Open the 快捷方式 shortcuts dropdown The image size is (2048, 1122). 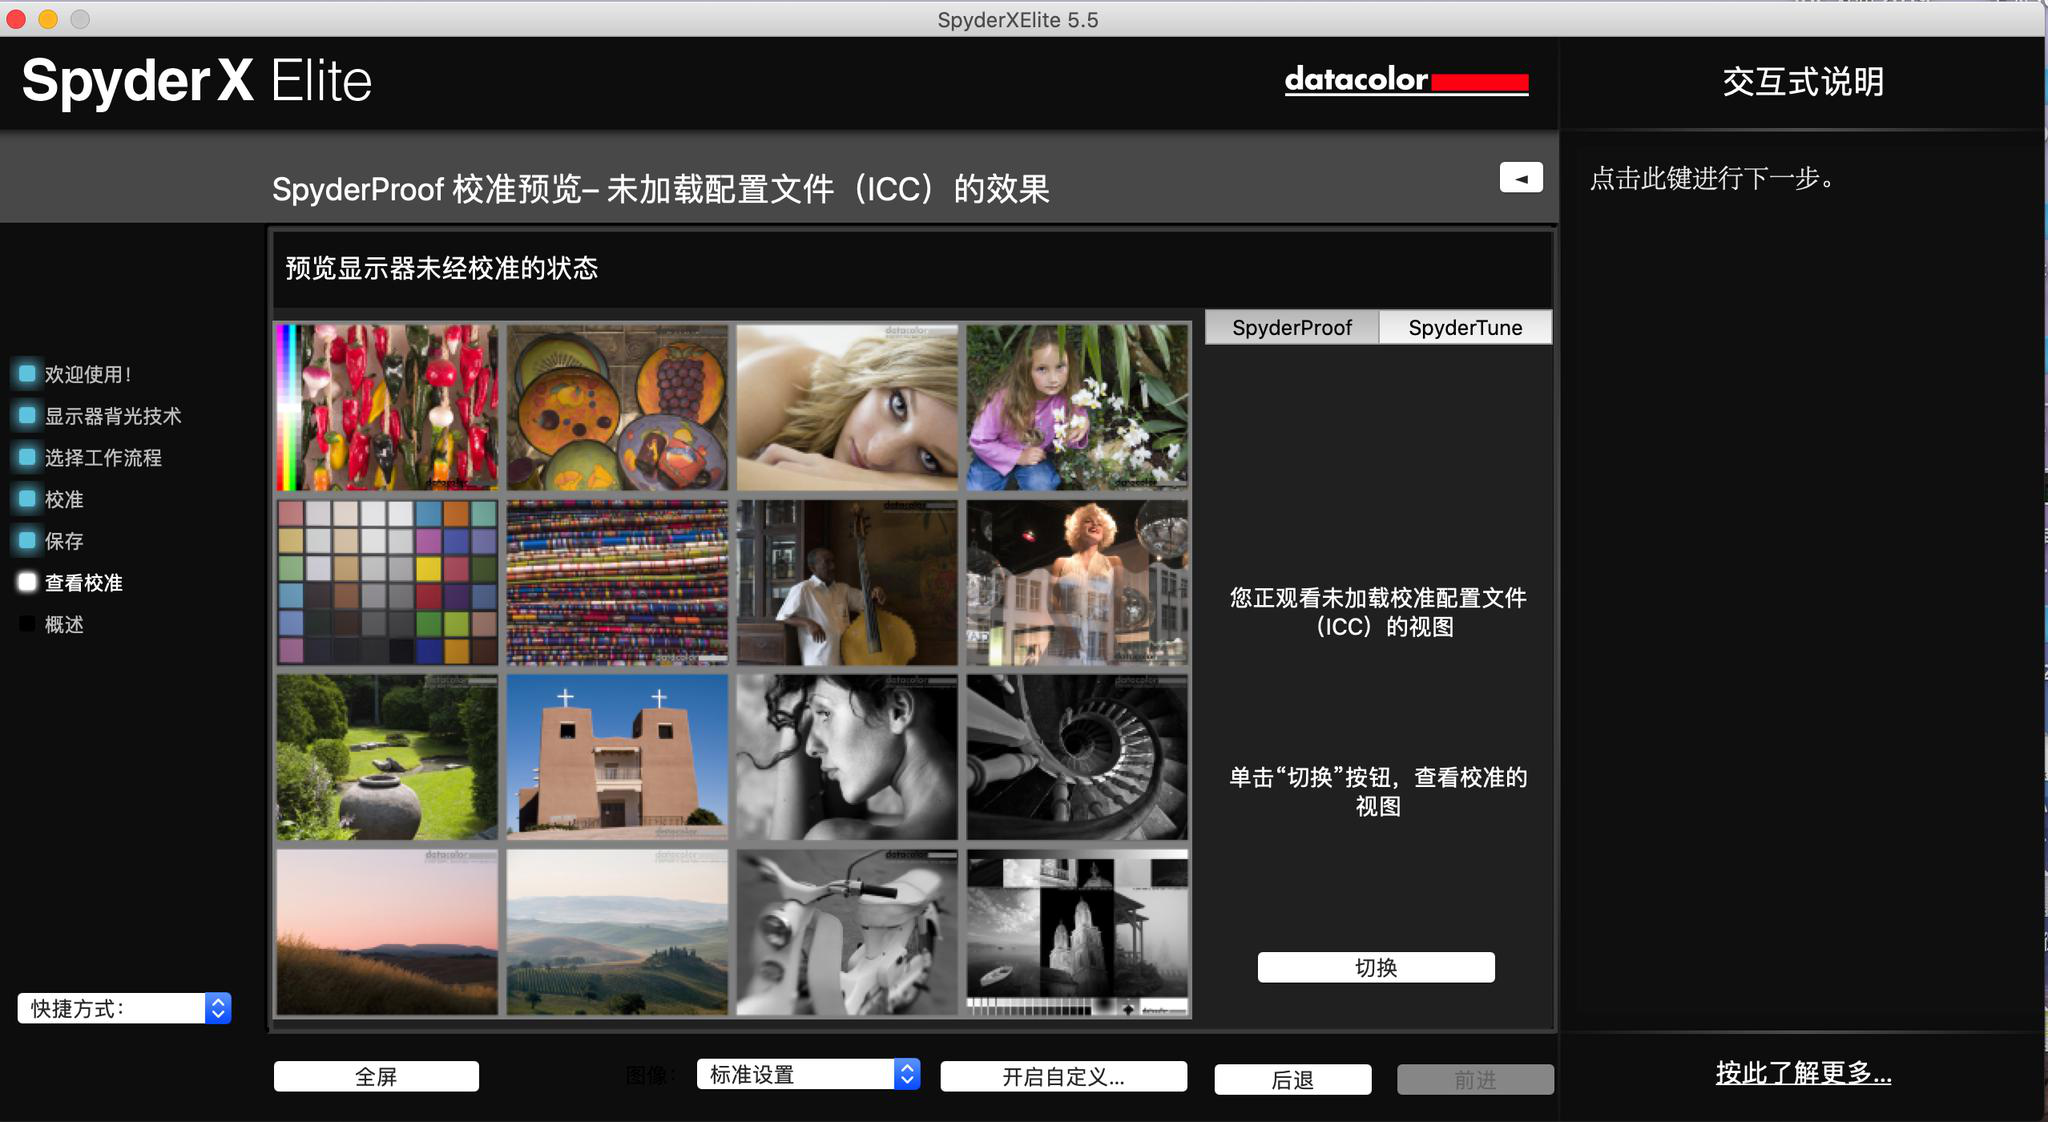(124, 1008)
